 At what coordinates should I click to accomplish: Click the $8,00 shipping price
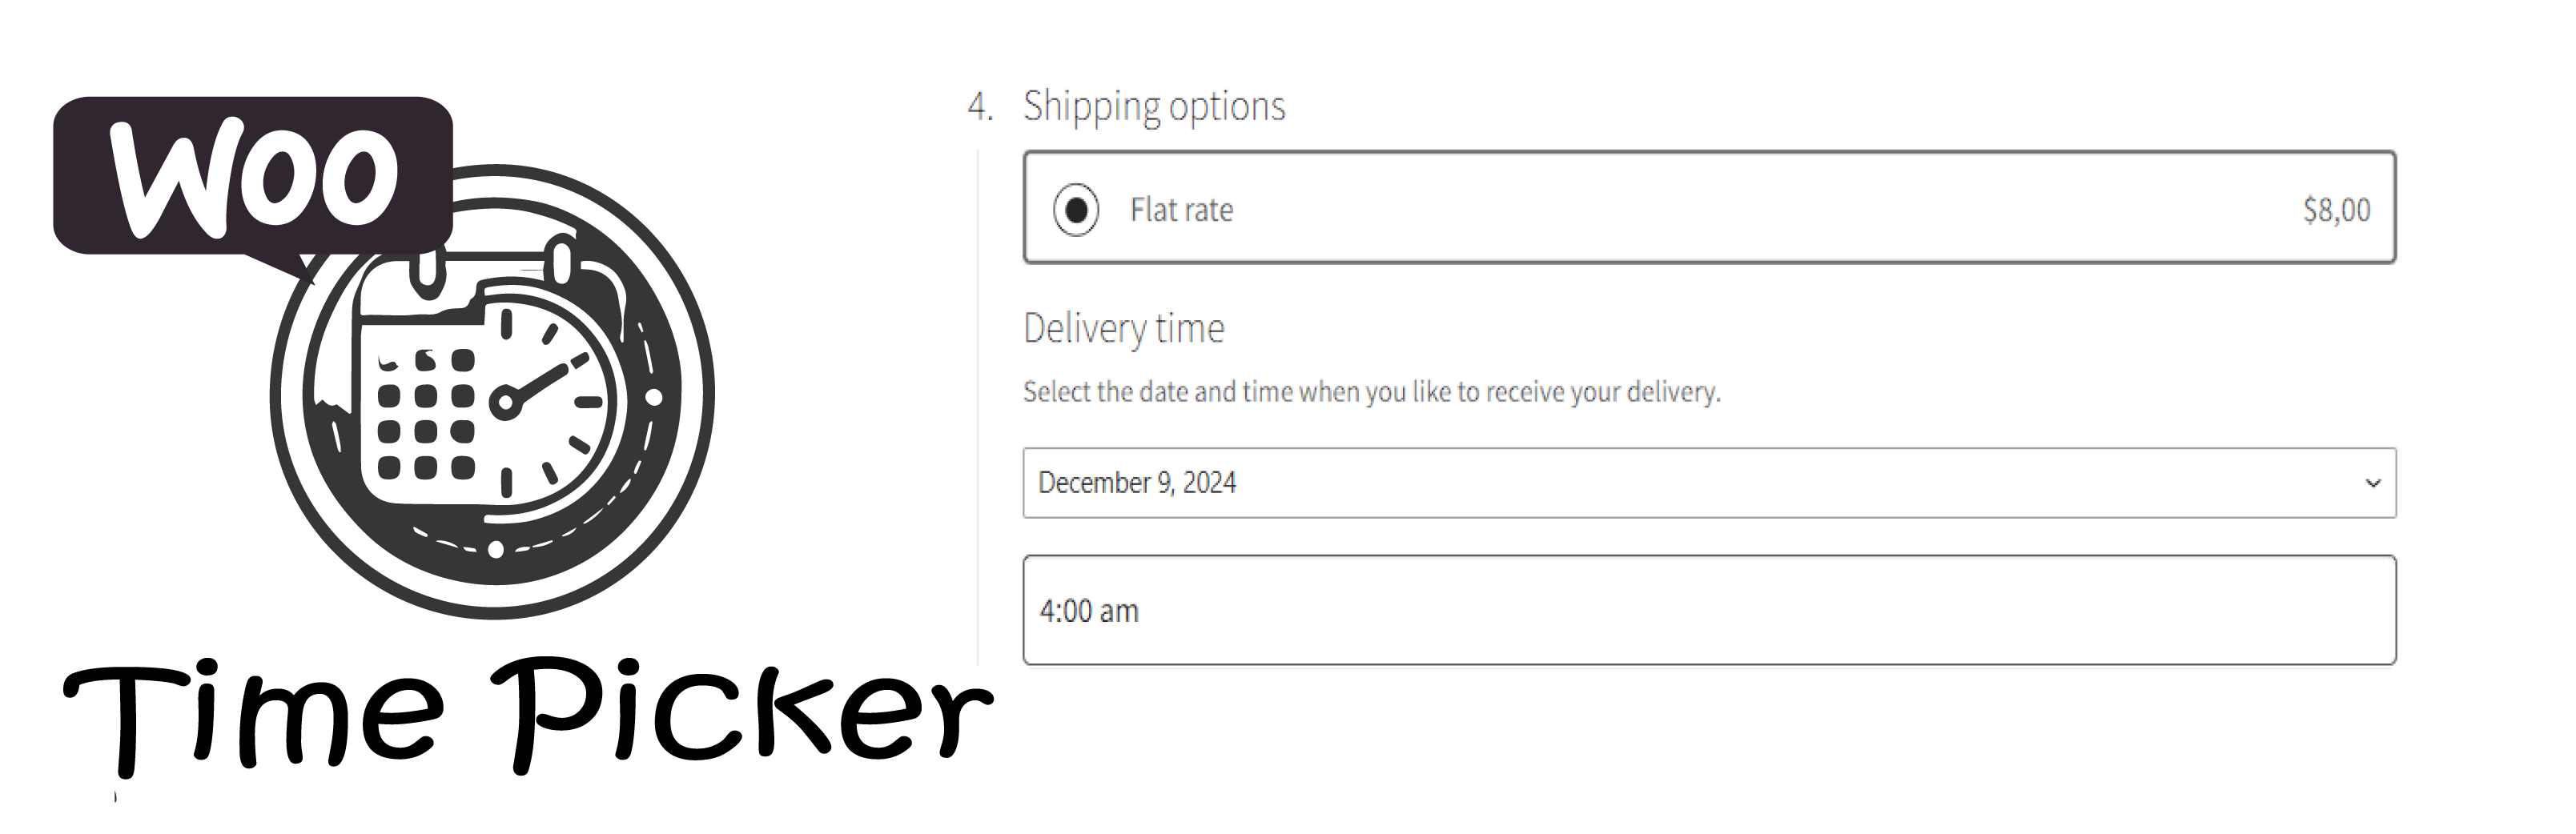pos(2336,210)
